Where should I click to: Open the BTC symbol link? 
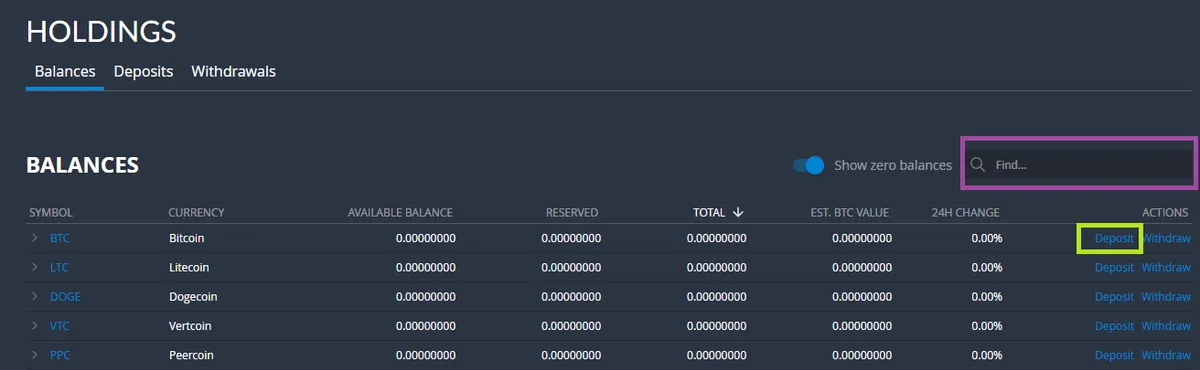(60, 239)
